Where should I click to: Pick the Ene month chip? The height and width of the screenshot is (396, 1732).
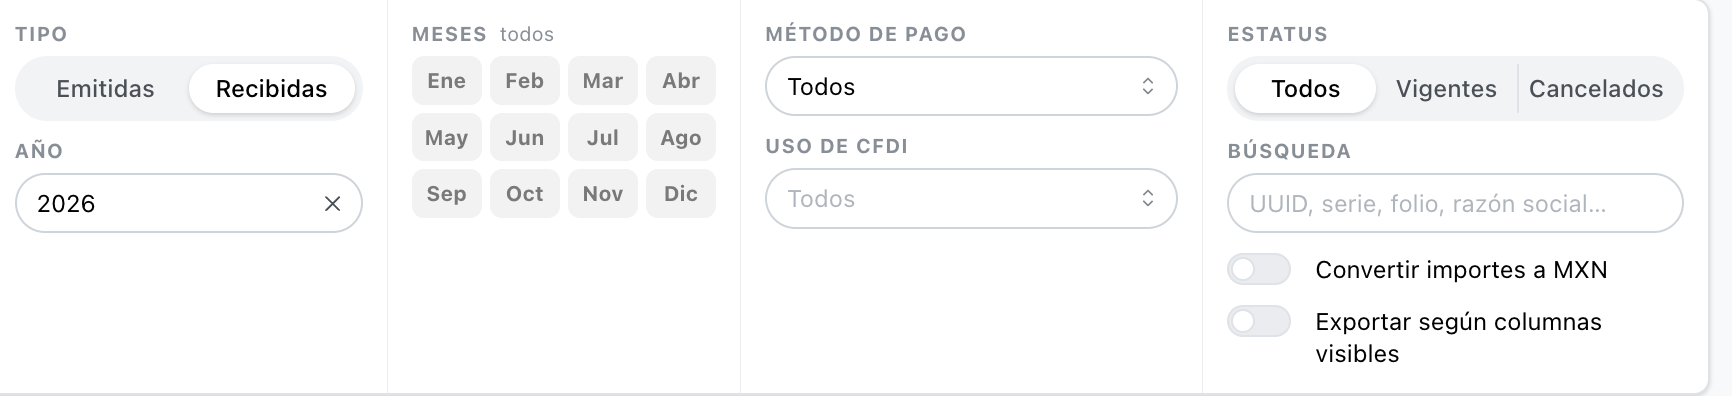447,81
